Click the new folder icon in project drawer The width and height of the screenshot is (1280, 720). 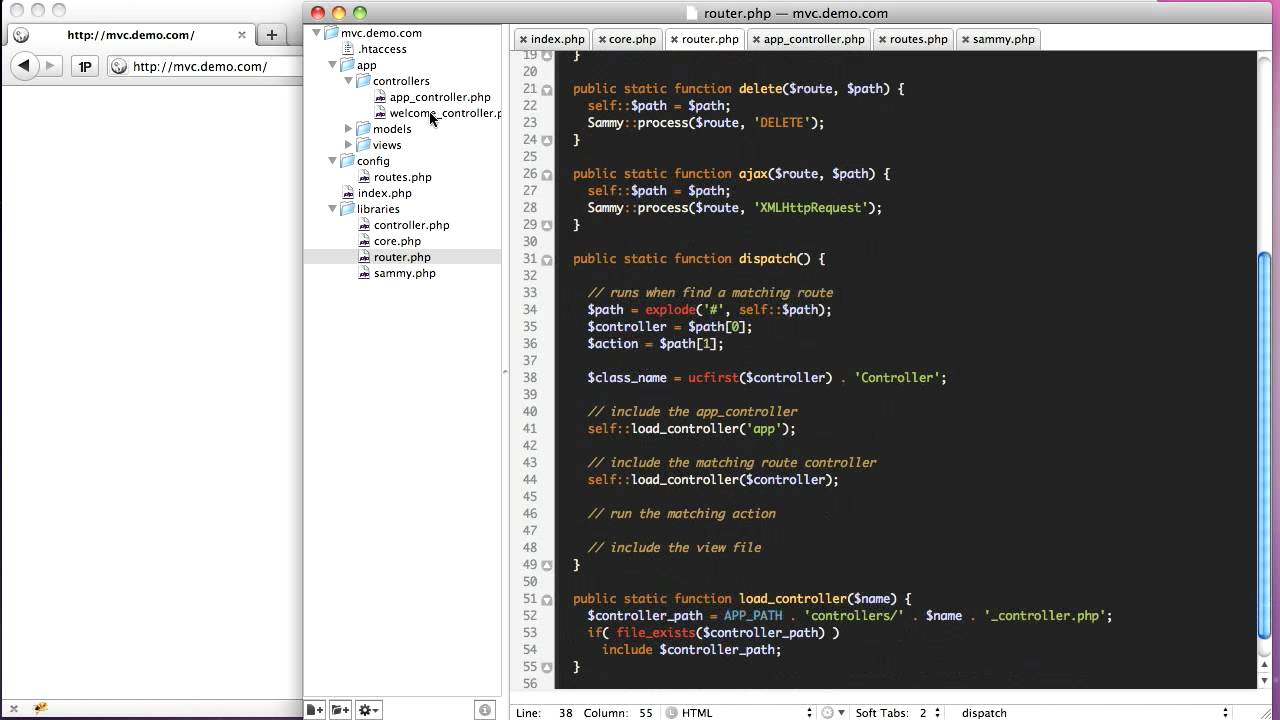[x=340, y=710]
